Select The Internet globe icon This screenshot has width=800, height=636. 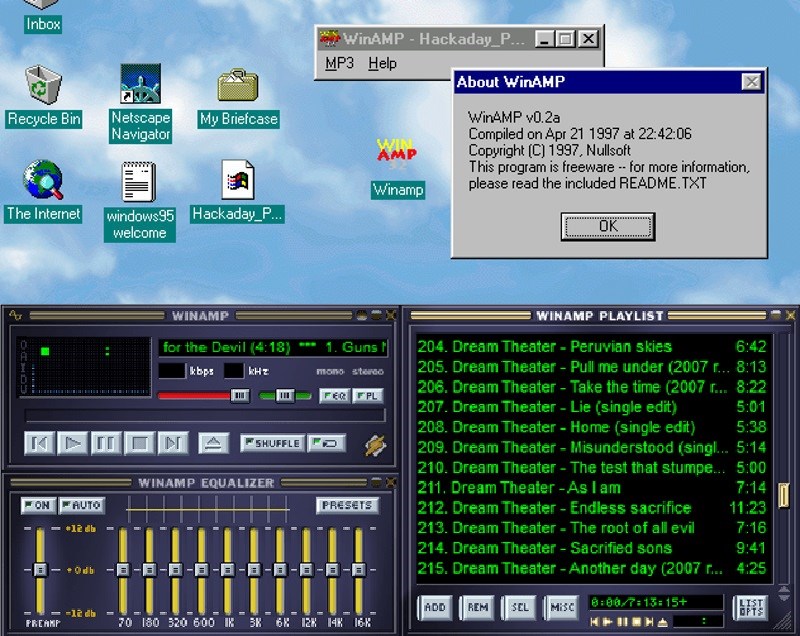click(43, 180)
